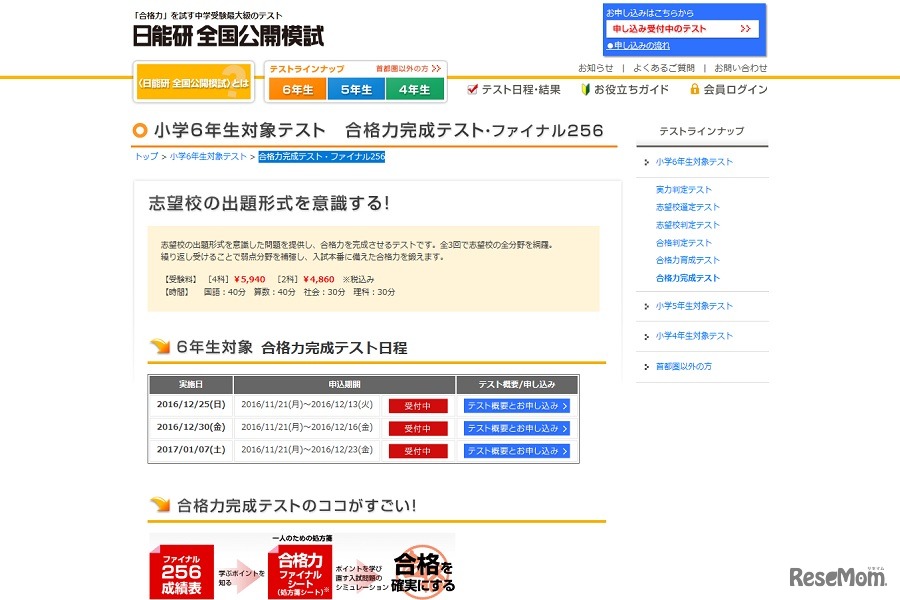Open テスト概要とお申し込み for 2016/12/30
The height and width of the screenshot is (600, 900).
tap(517, 428)
